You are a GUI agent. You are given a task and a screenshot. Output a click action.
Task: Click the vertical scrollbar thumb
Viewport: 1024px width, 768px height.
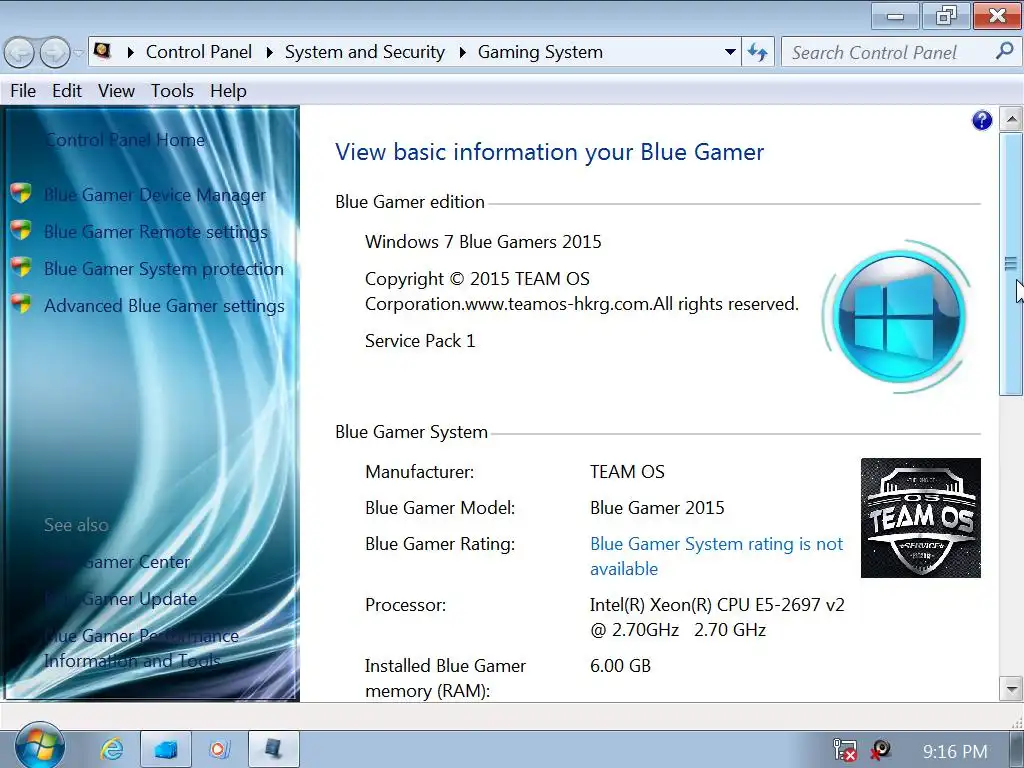(x=1011, y=264)
